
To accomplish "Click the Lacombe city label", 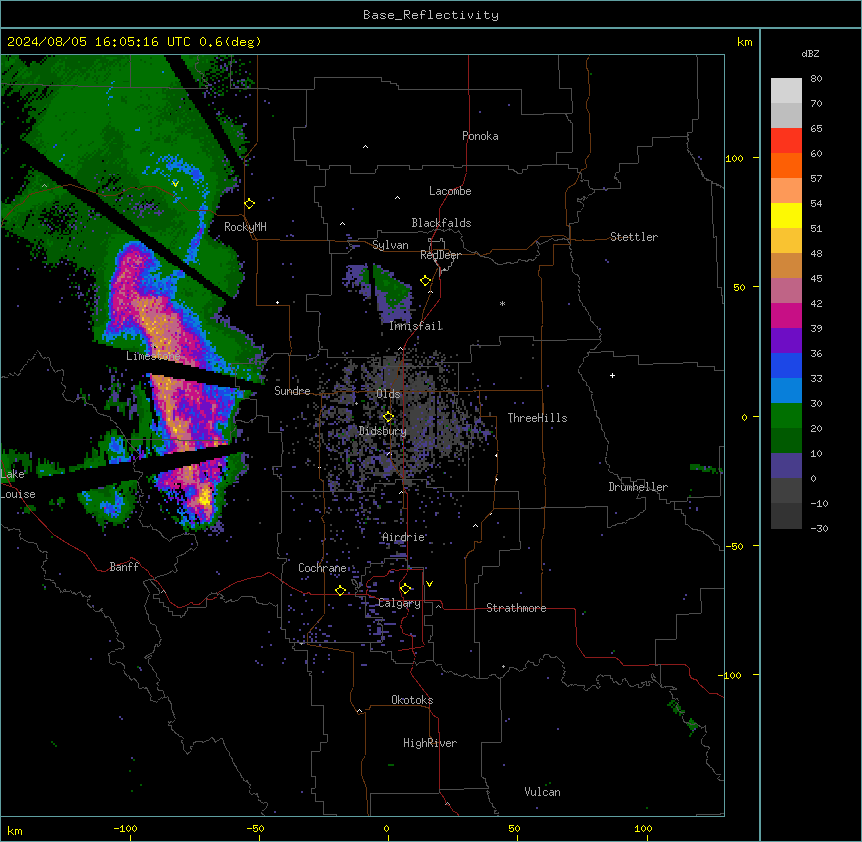I will (x=450, y=191).
